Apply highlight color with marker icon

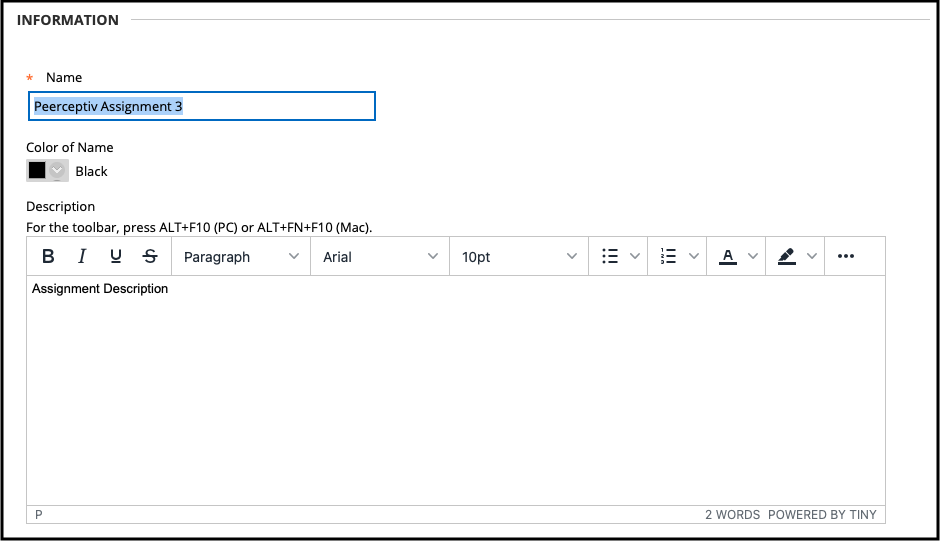(787, 257)
